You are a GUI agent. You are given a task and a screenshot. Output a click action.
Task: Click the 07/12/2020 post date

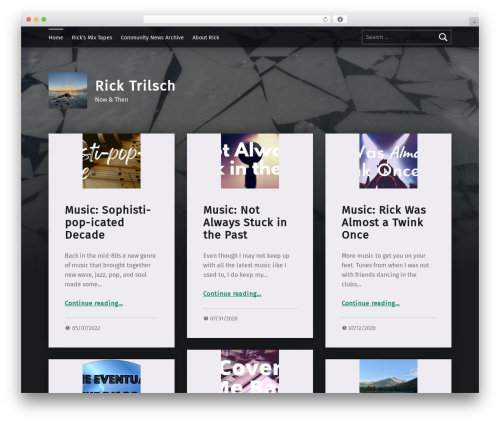(x=362, y=328)
